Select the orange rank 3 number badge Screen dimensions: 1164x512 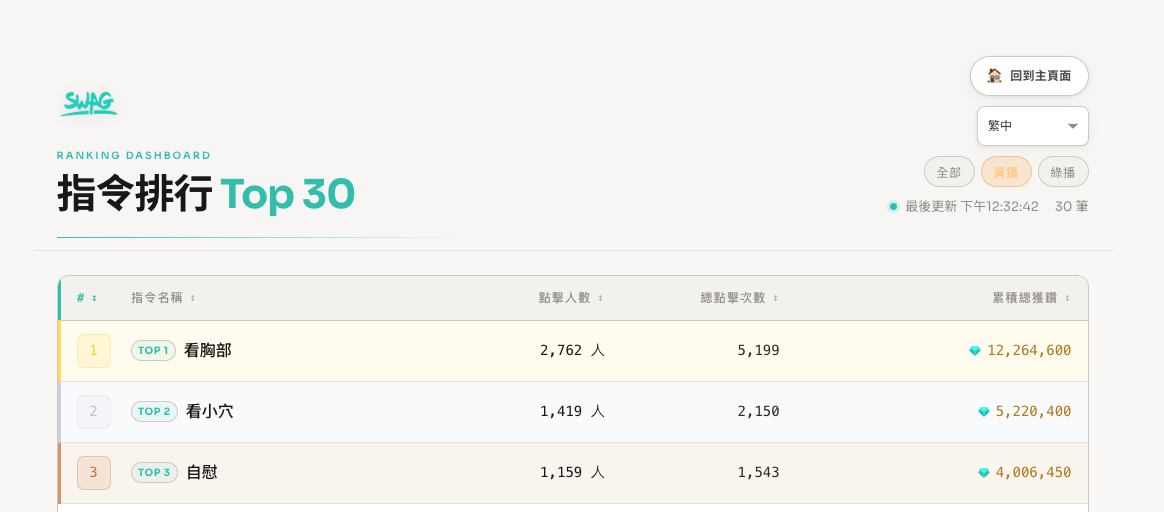coord(94,473)
